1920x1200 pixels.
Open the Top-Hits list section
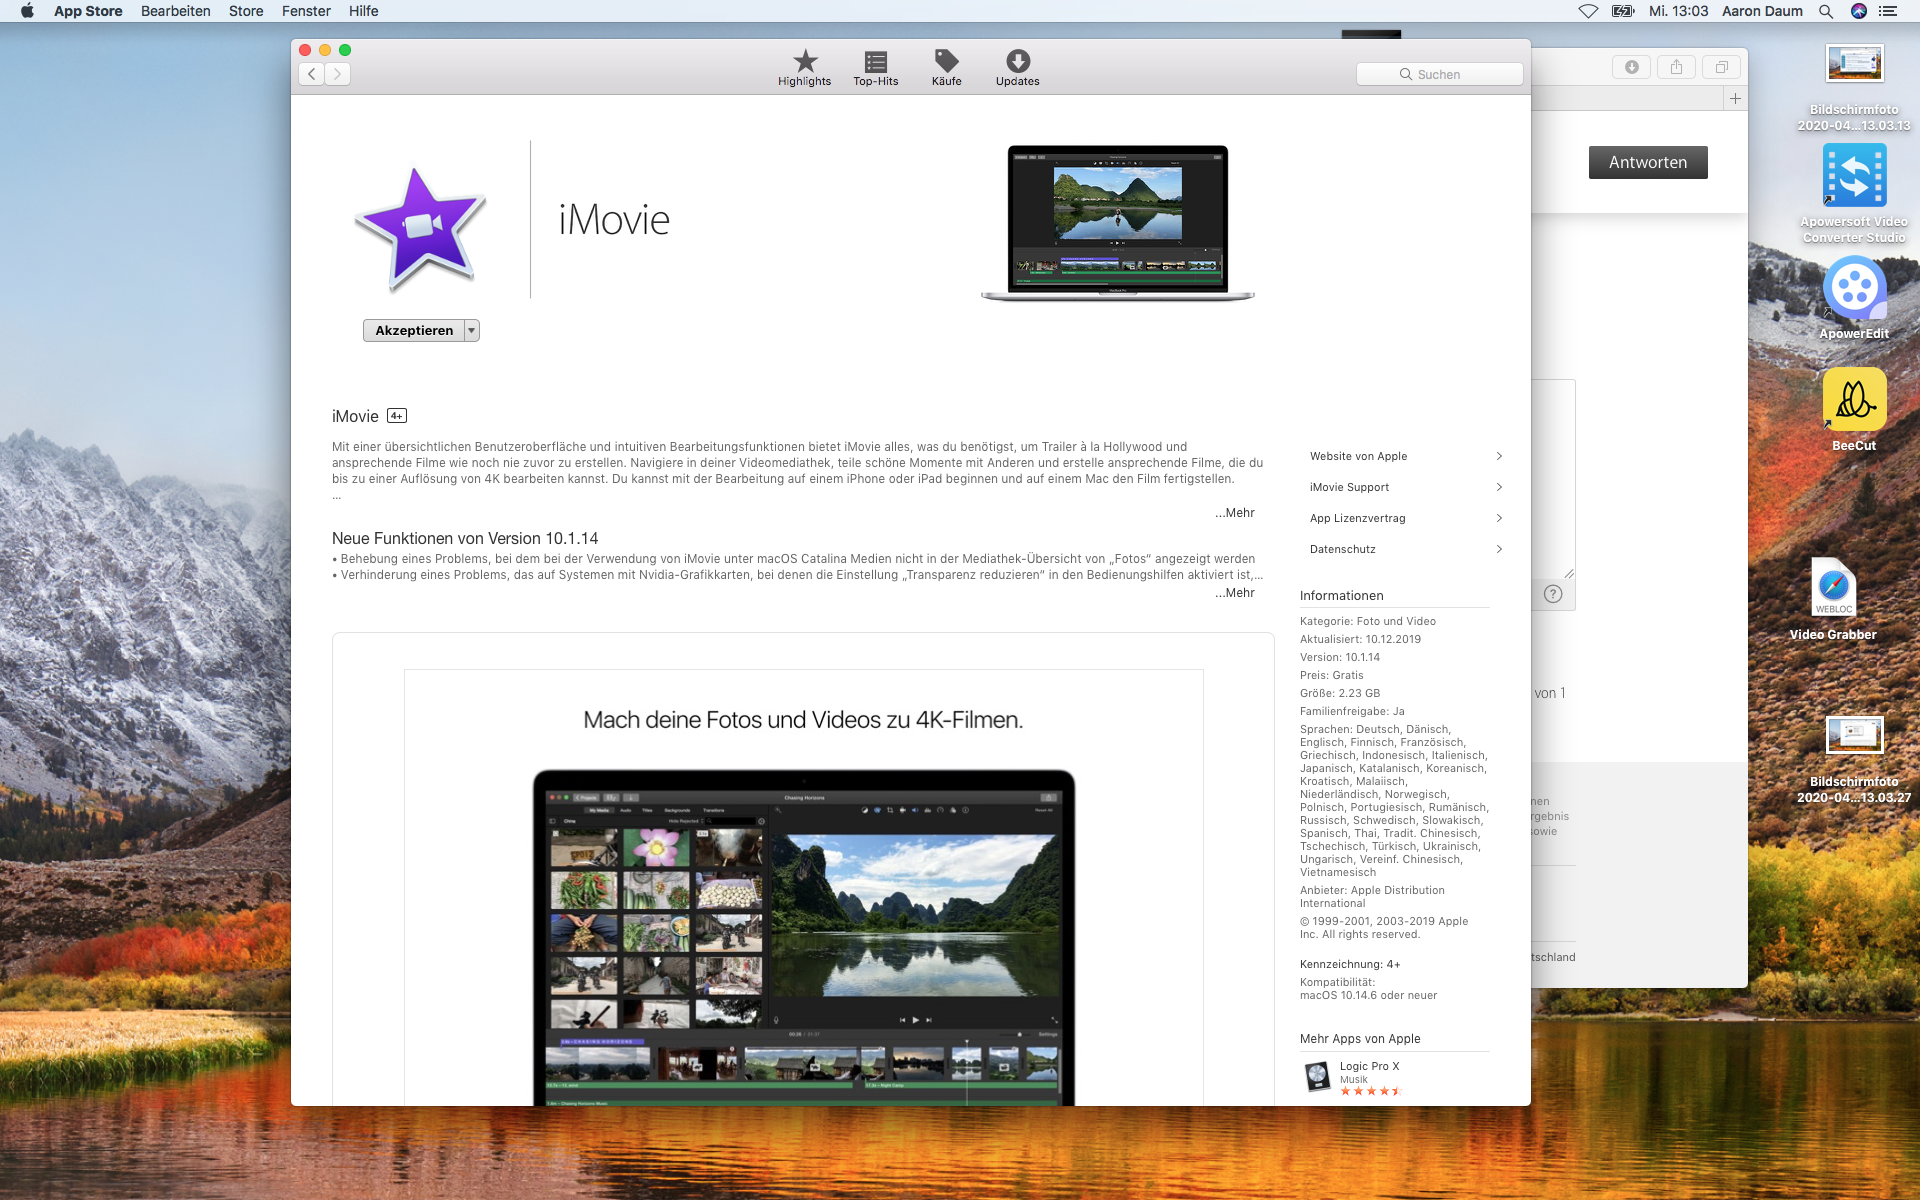875,67
